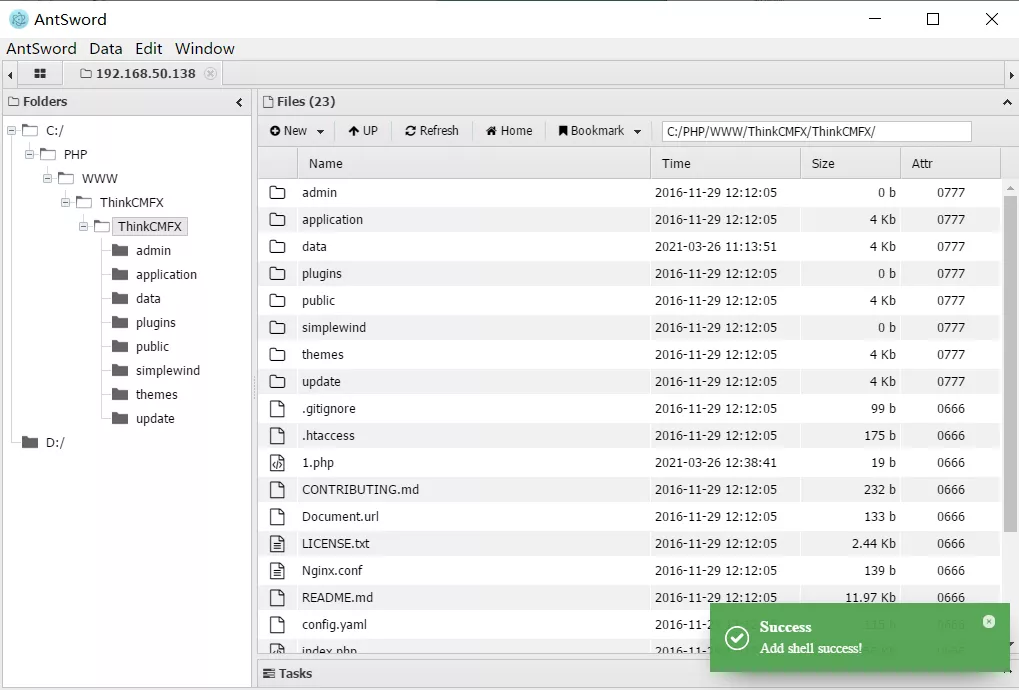This screenshot has height=690, width=1019.
Task: Click the Refresh button
Action: click(431, 131)
